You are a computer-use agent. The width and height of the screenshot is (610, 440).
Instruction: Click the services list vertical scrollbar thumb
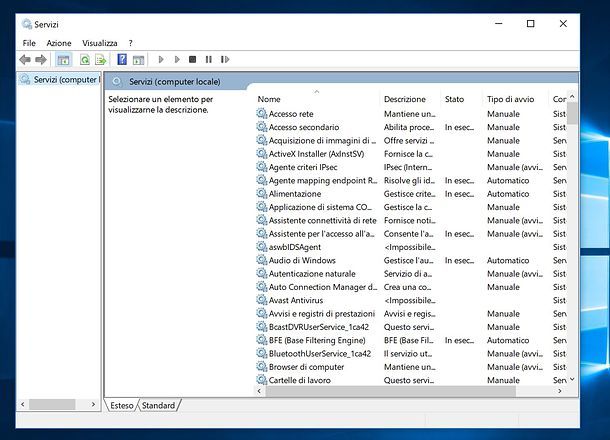[x=572, y=113]
